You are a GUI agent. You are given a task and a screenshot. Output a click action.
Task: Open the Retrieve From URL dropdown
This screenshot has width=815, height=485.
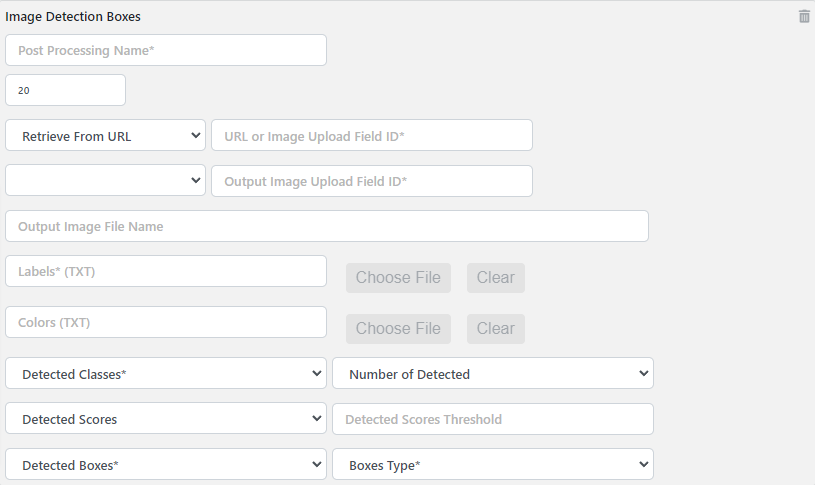coord(105,136)
